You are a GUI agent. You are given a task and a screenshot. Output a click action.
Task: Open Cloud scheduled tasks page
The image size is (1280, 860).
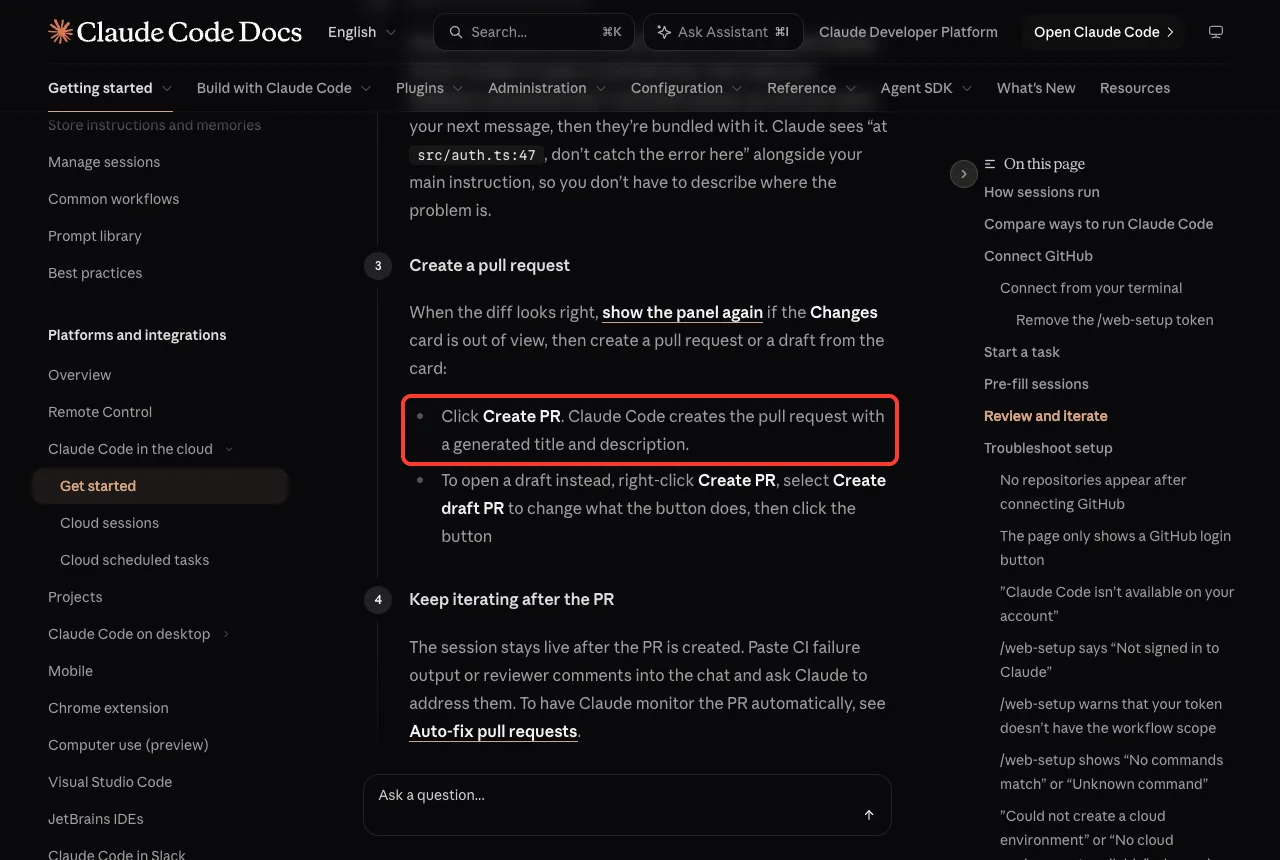134,560
